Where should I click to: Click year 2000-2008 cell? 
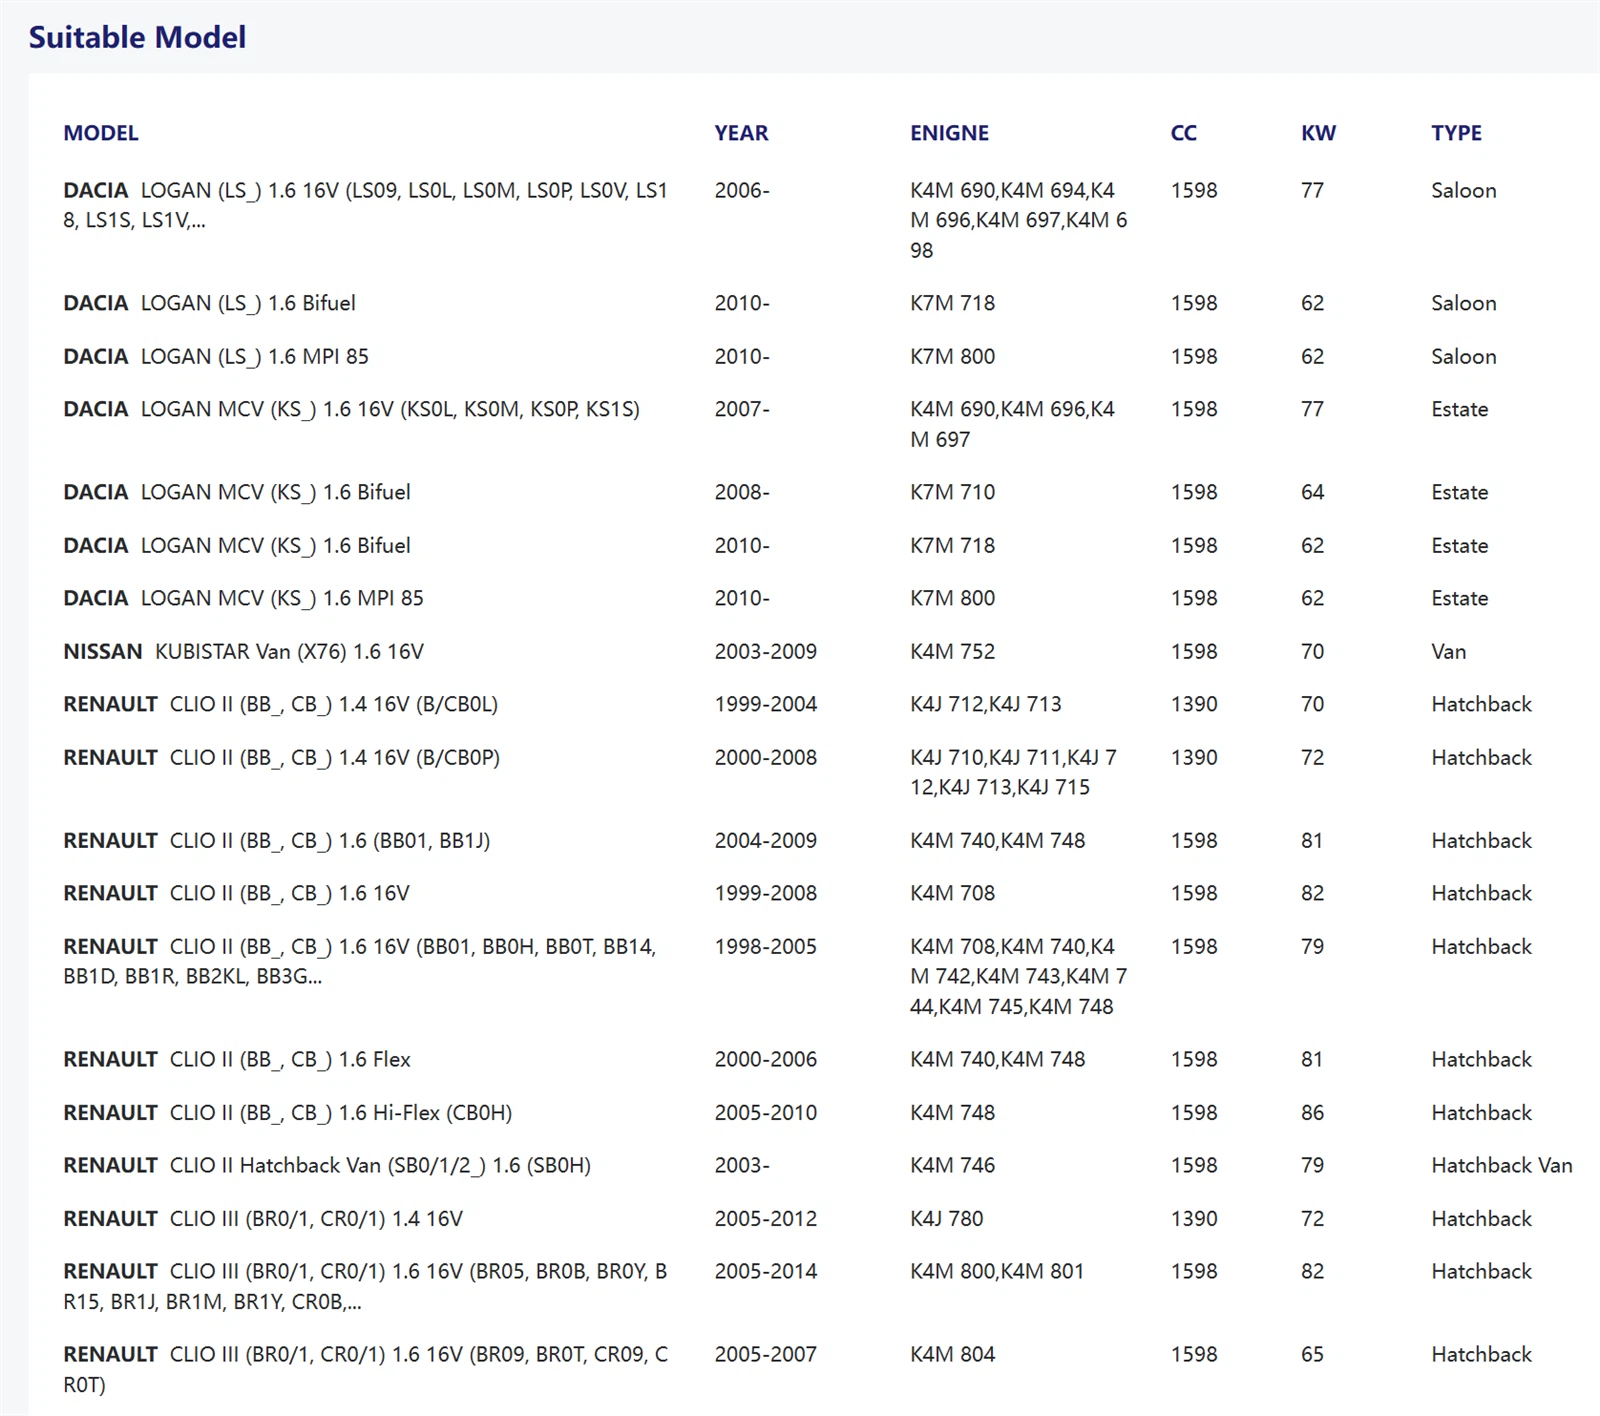pos(765,758)
